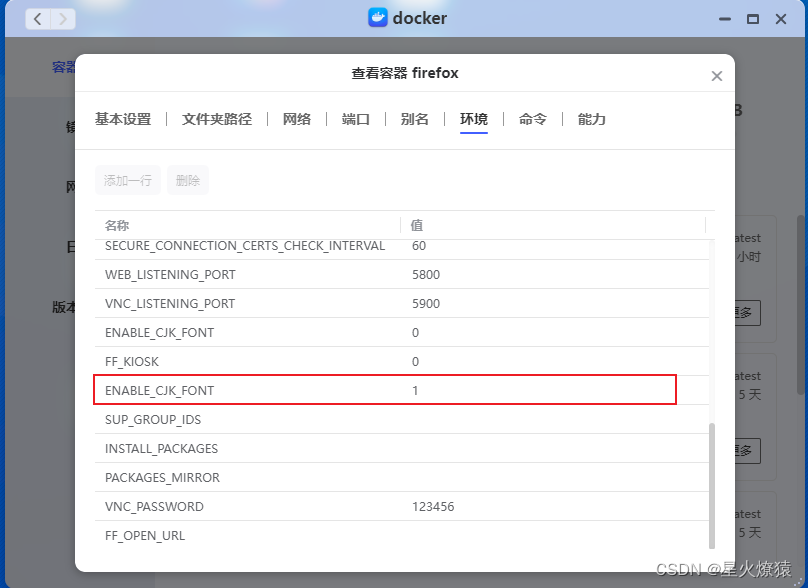
Task: Select SECURE_CONNECTION_CERTS_CHECK_INTERVAL row name
Action: point(245,246)
